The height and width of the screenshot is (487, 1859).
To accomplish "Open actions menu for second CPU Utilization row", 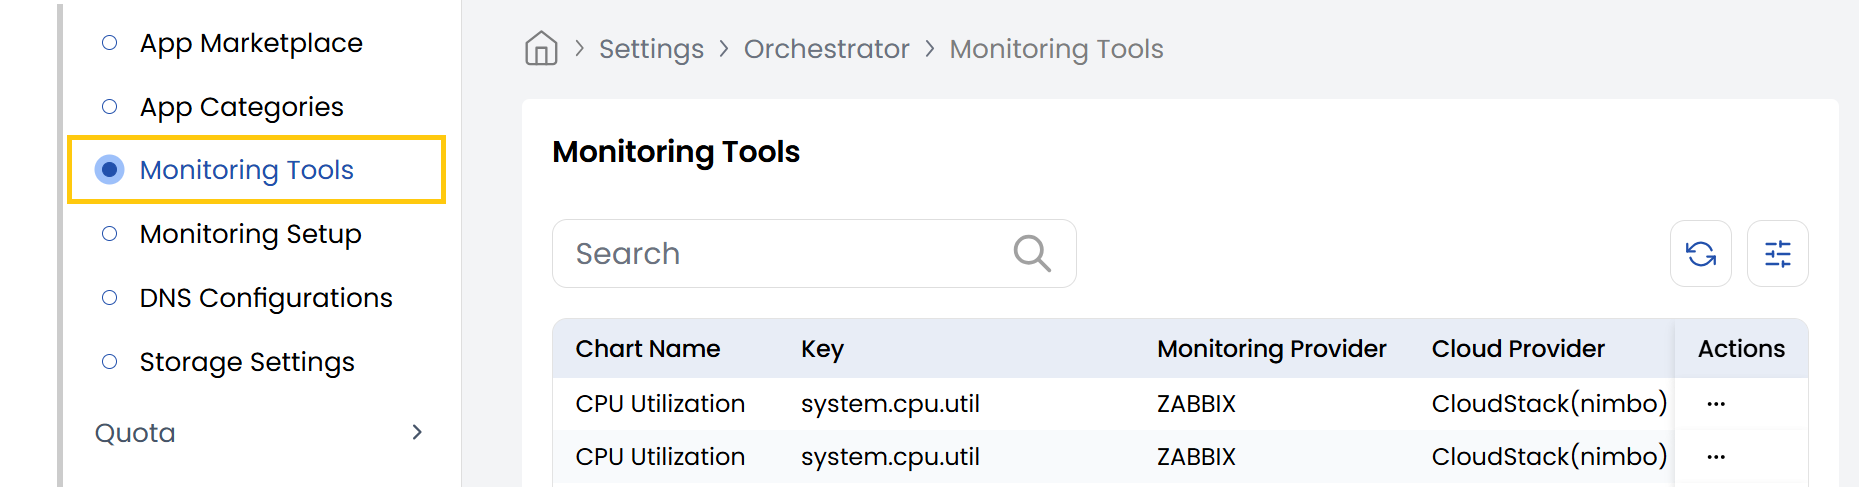I will (x=1716, y=457).
